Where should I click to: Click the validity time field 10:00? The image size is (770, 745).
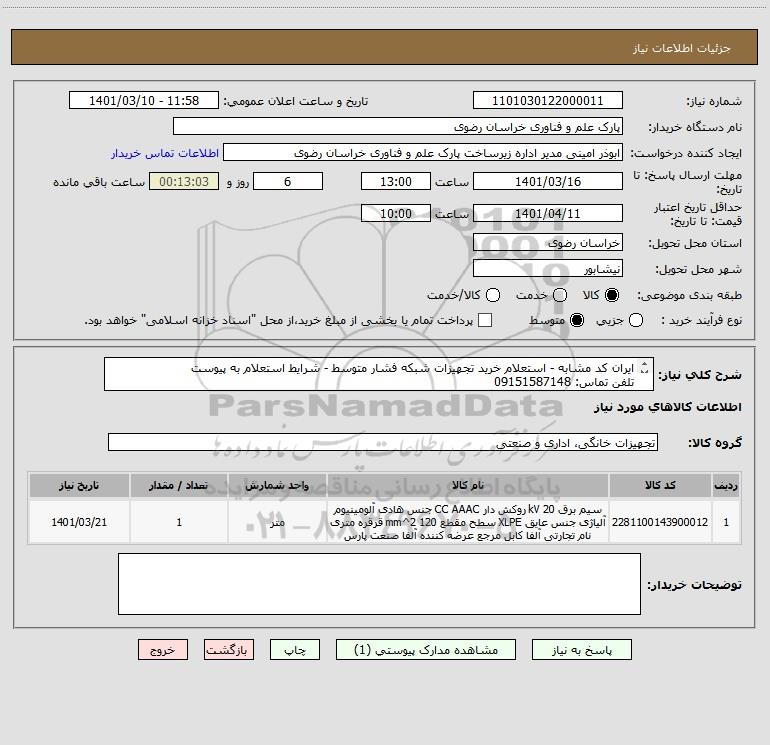(396, 213)
